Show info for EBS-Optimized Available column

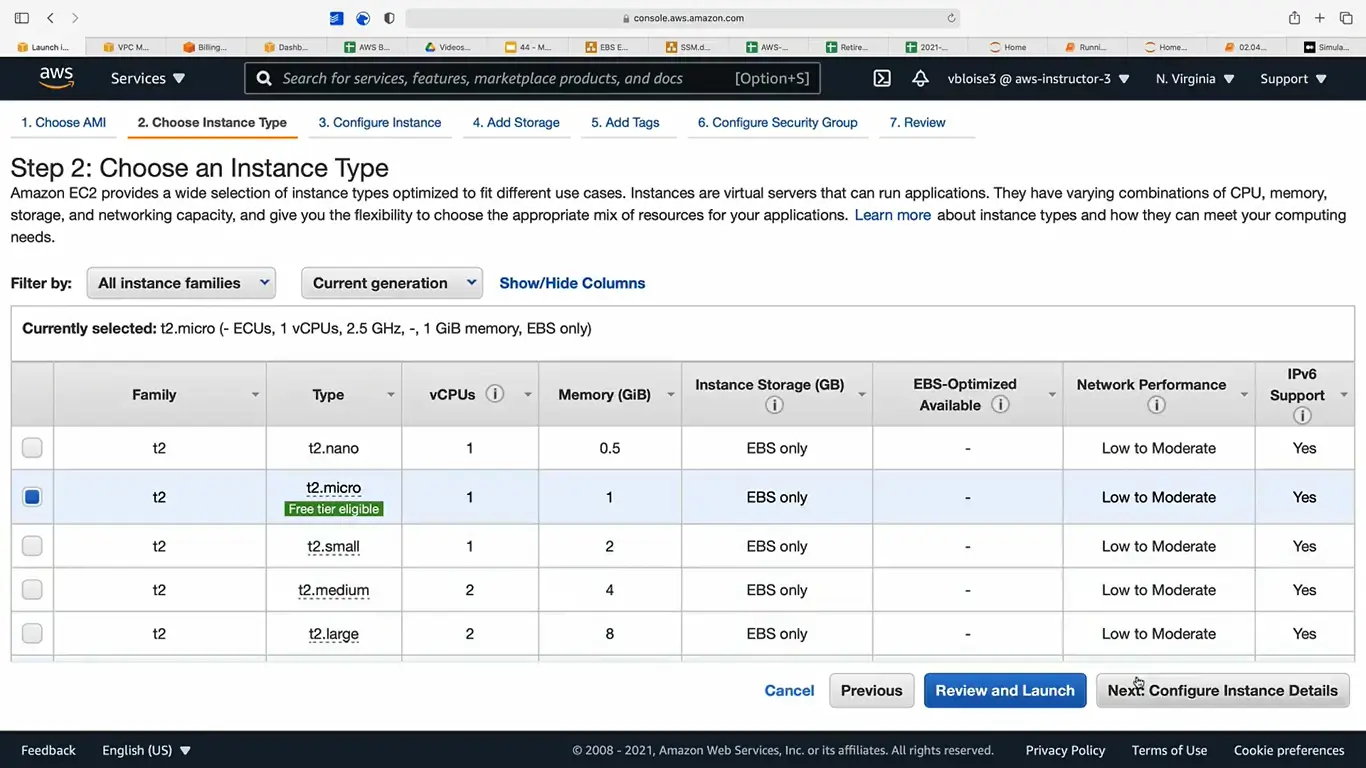click(x=1000, y=405)
